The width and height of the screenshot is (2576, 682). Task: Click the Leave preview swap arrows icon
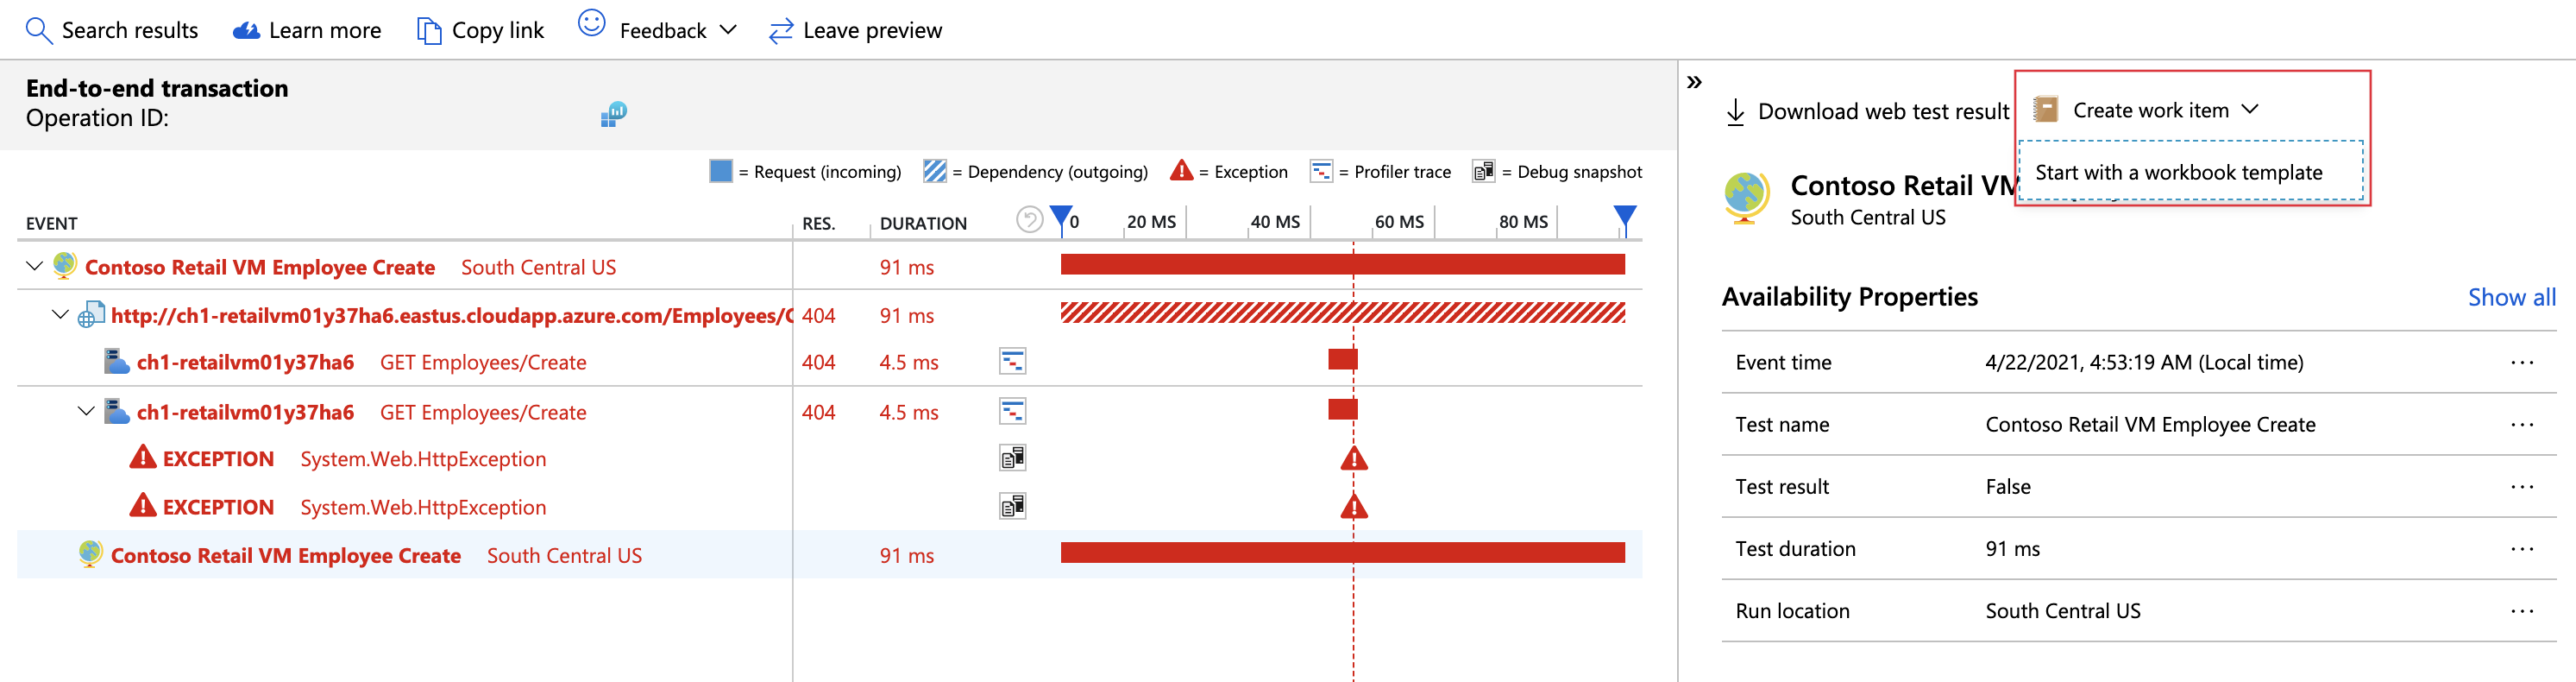[781, 31]
